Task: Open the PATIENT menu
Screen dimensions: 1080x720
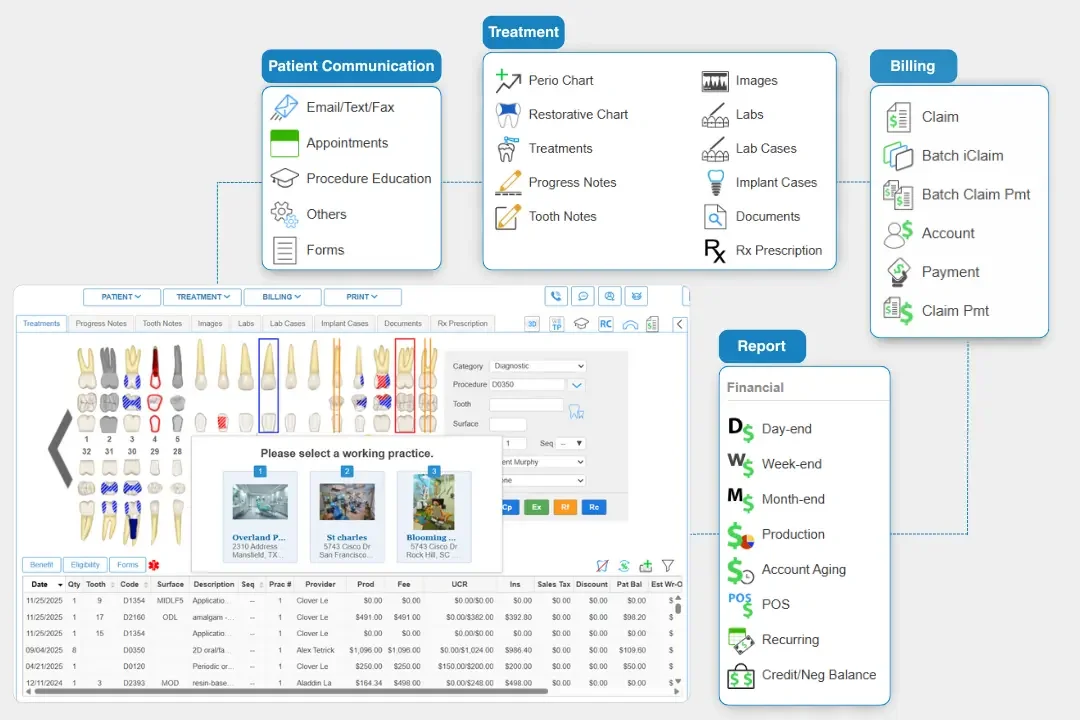Action: [121, 296]
